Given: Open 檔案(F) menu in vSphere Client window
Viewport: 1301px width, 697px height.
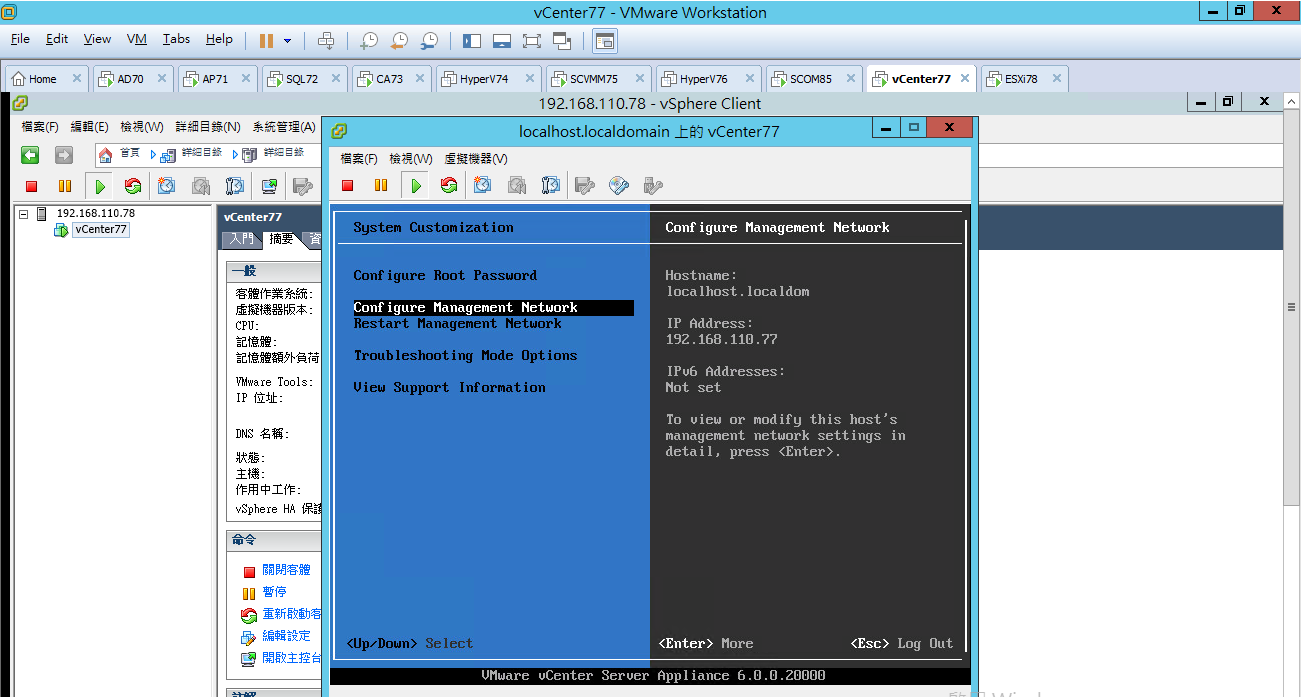Looking at the screenshot, I should tap(40, 127).
